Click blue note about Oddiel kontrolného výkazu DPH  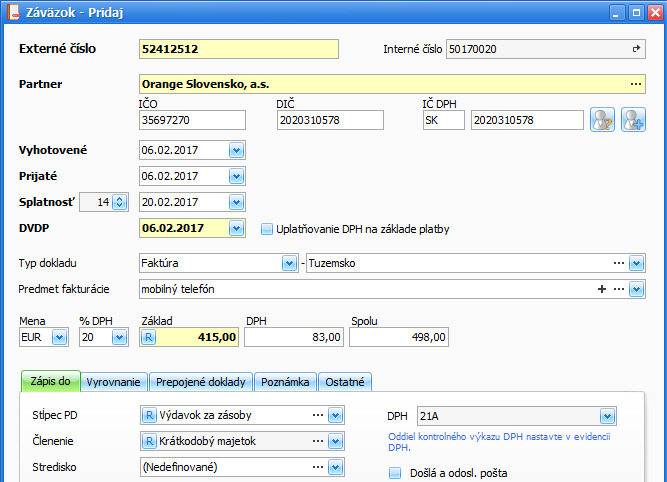[499, 442]
